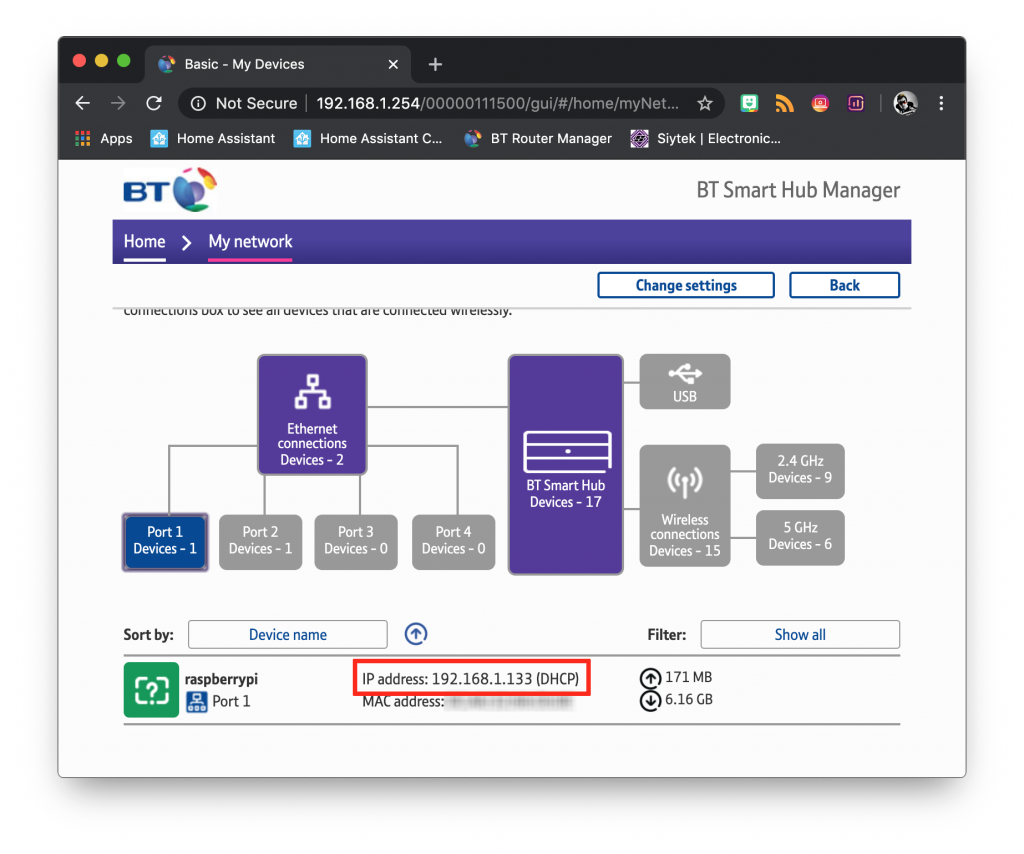
Task: Select the 5 GHz devices box
Action: (x=800, y=537)
